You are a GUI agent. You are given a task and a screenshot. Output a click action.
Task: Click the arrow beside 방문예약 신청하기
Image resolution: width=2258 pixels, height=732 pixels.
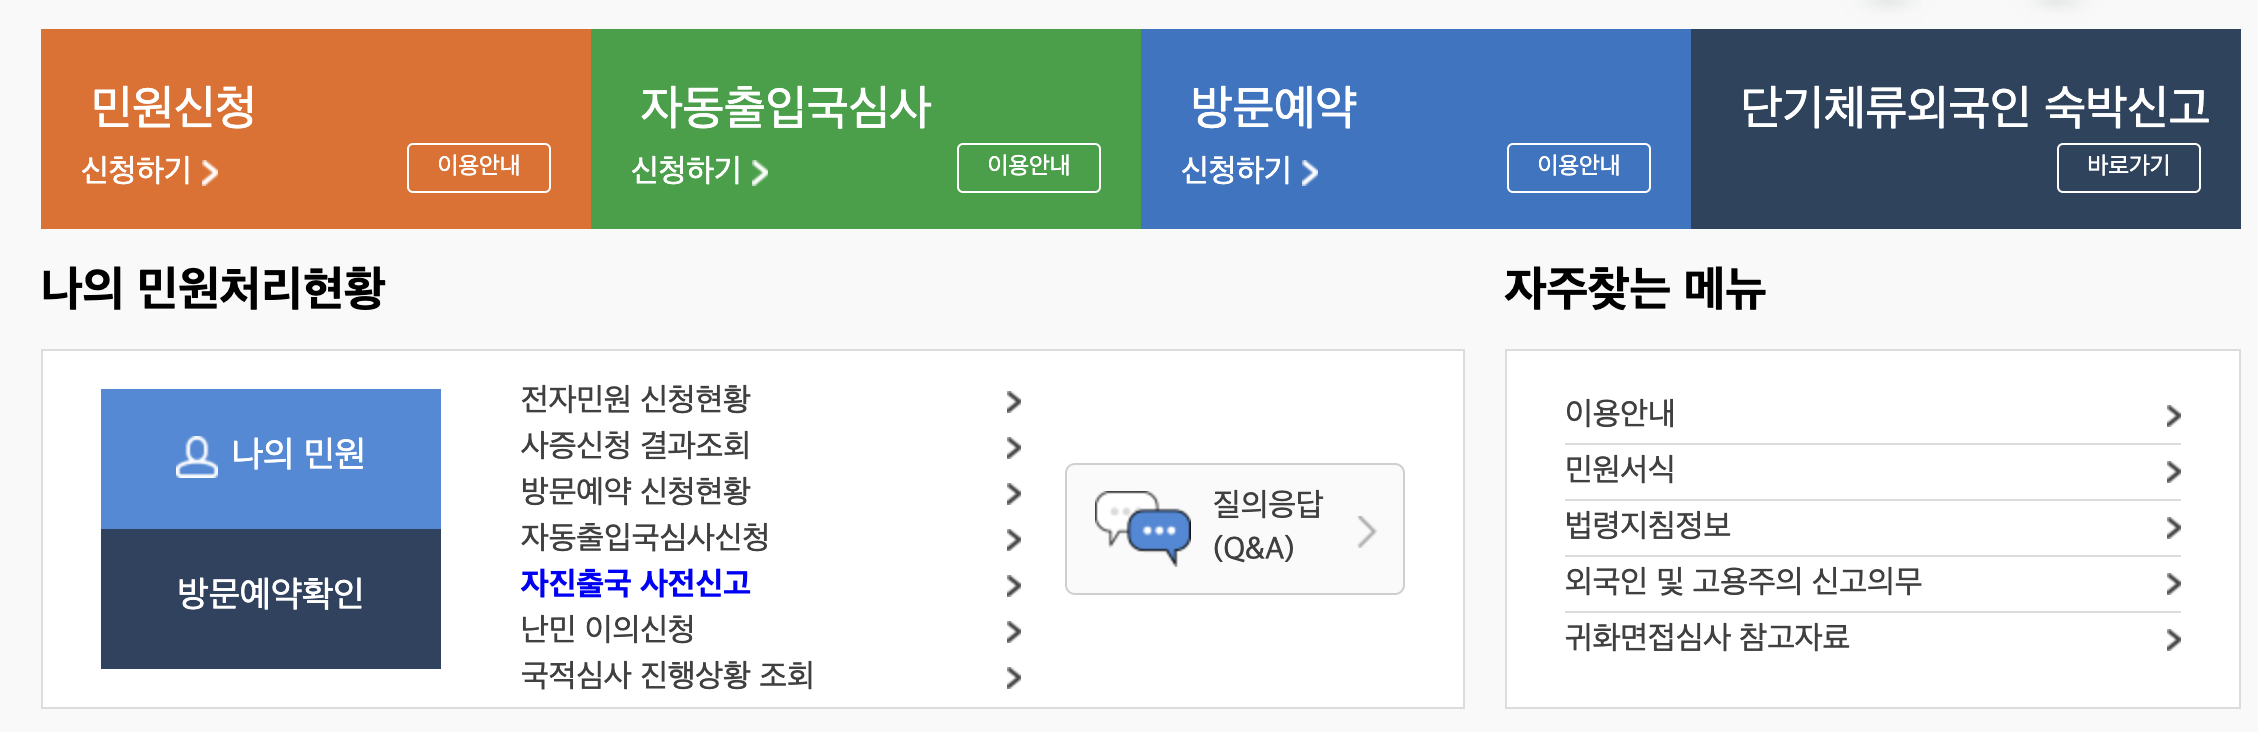(1309, 173)
